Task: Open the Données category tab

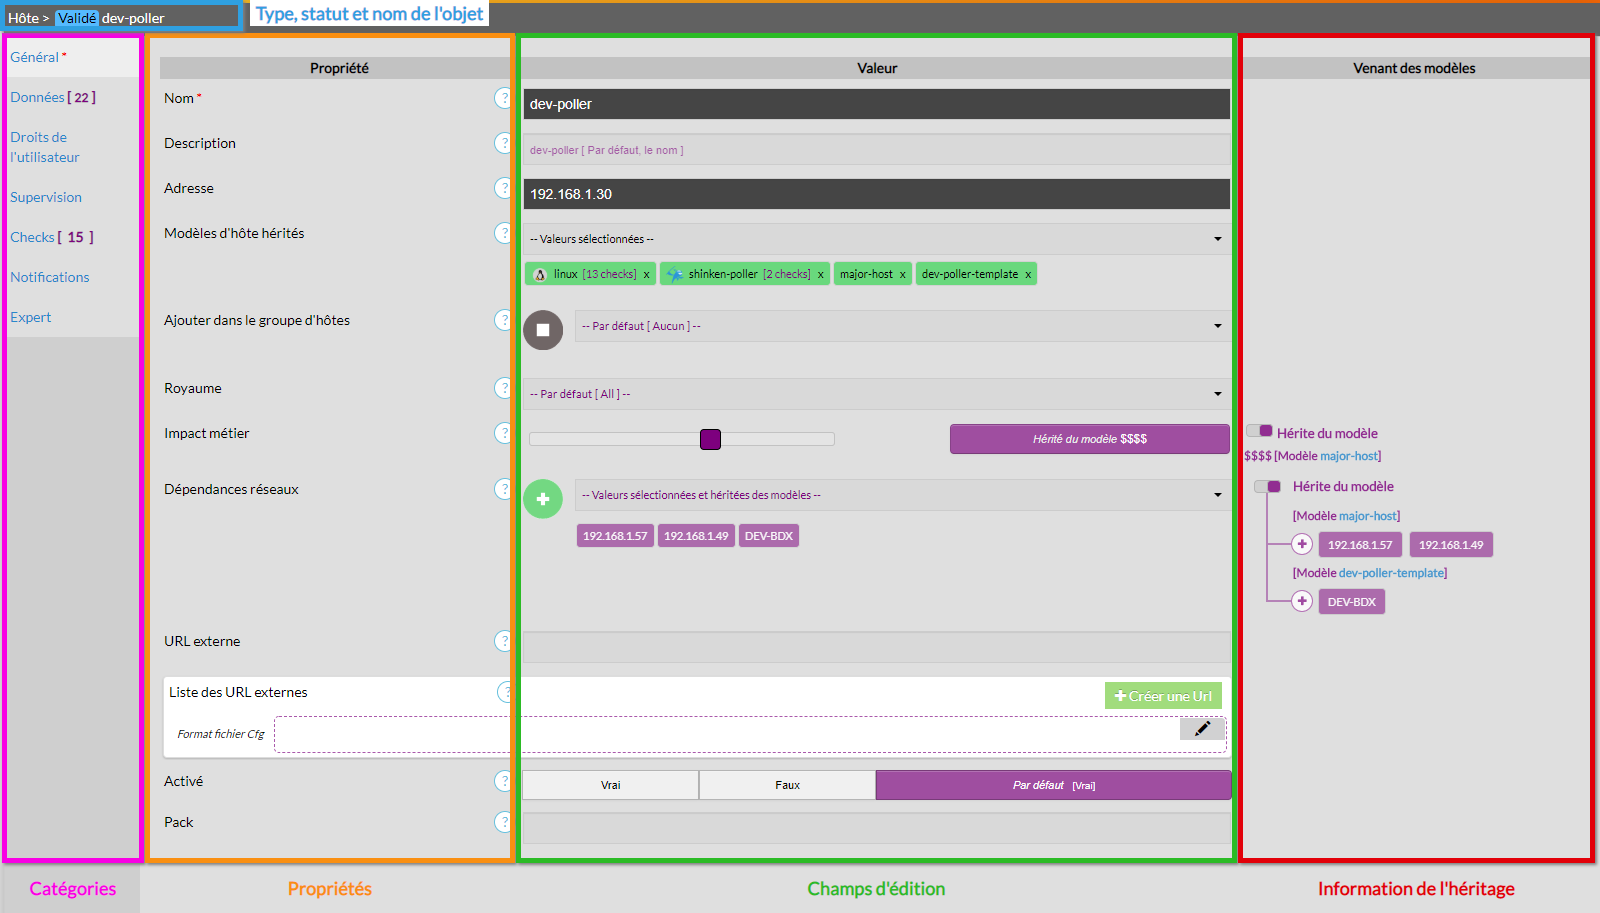Action: pyautogui.click(x=53, y=97)
